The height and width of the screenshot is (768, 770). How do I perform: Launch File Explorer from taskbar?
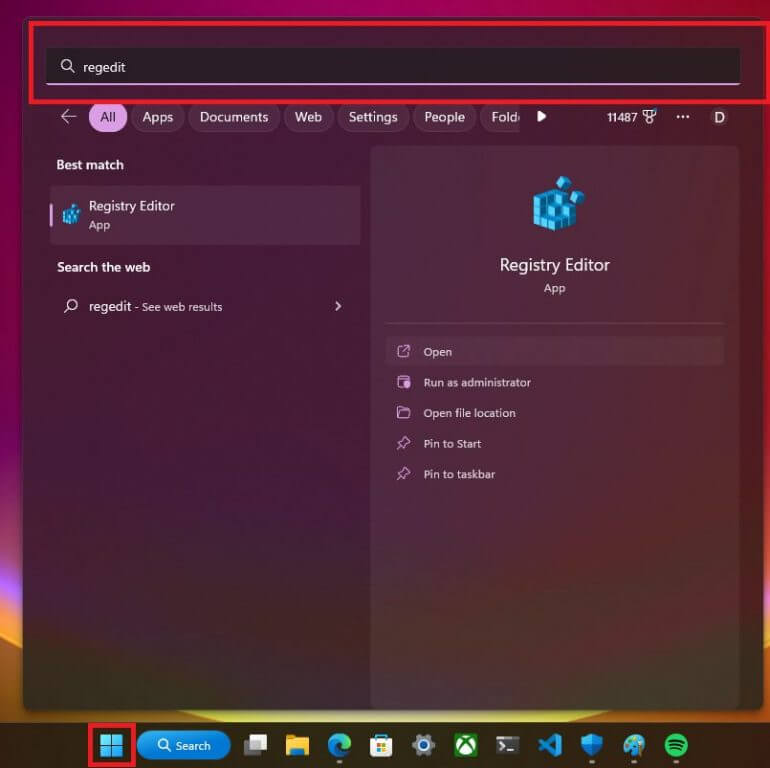(x=297, y=745)
